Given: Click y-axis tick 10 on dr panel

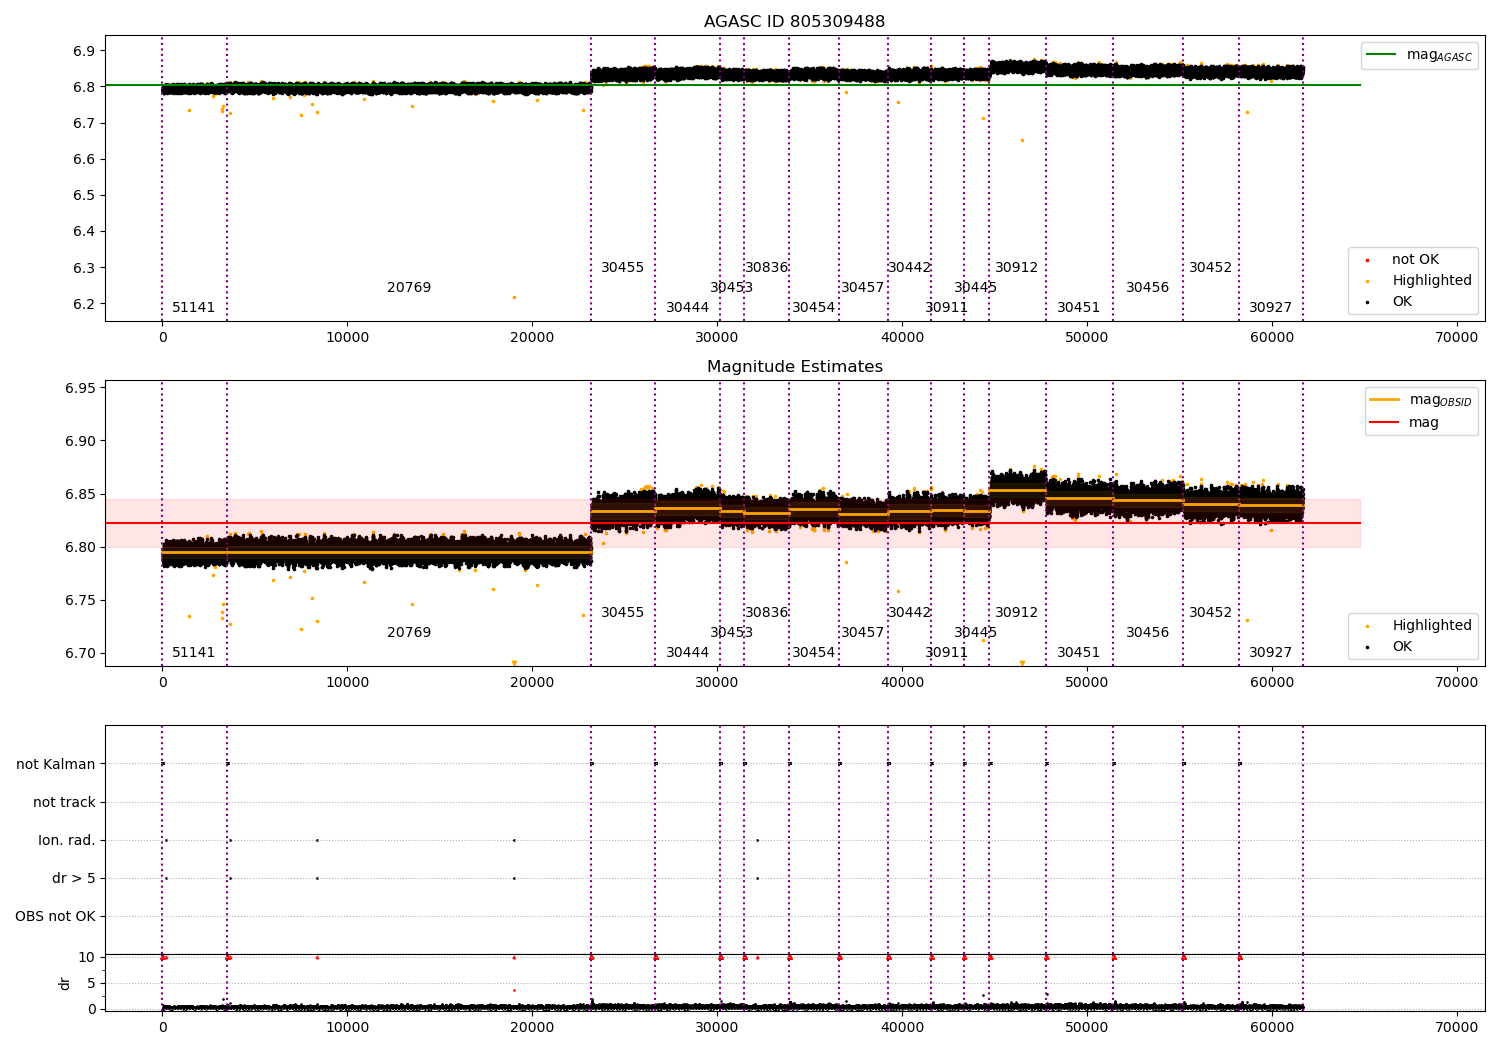Looking at the screenshot, I should pos(87,958).
